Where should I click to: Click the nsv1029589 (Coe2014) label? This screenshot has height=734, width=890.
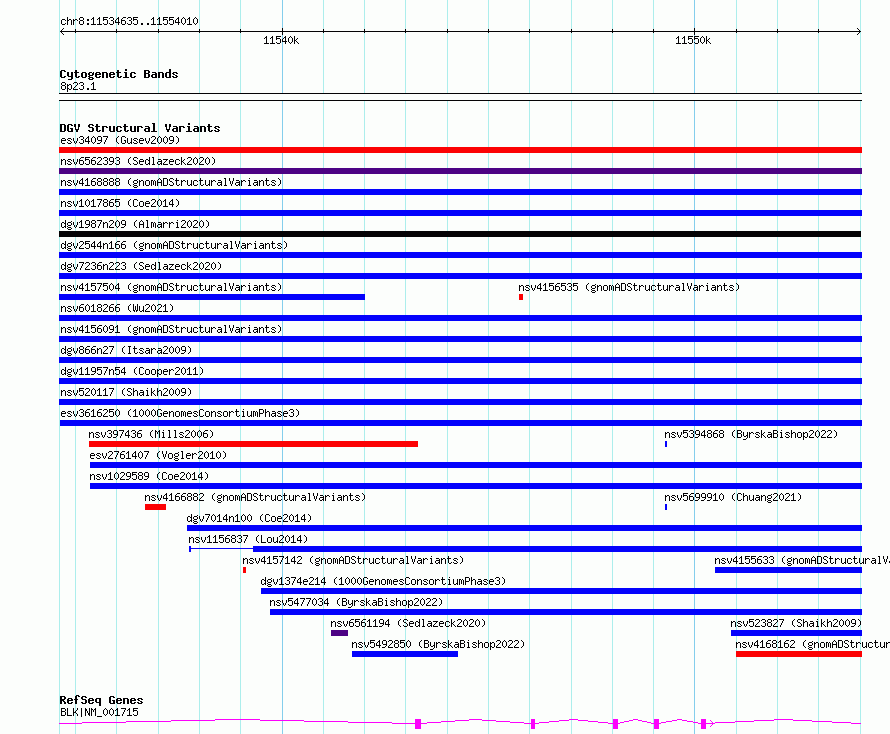[x=149, y=476]
